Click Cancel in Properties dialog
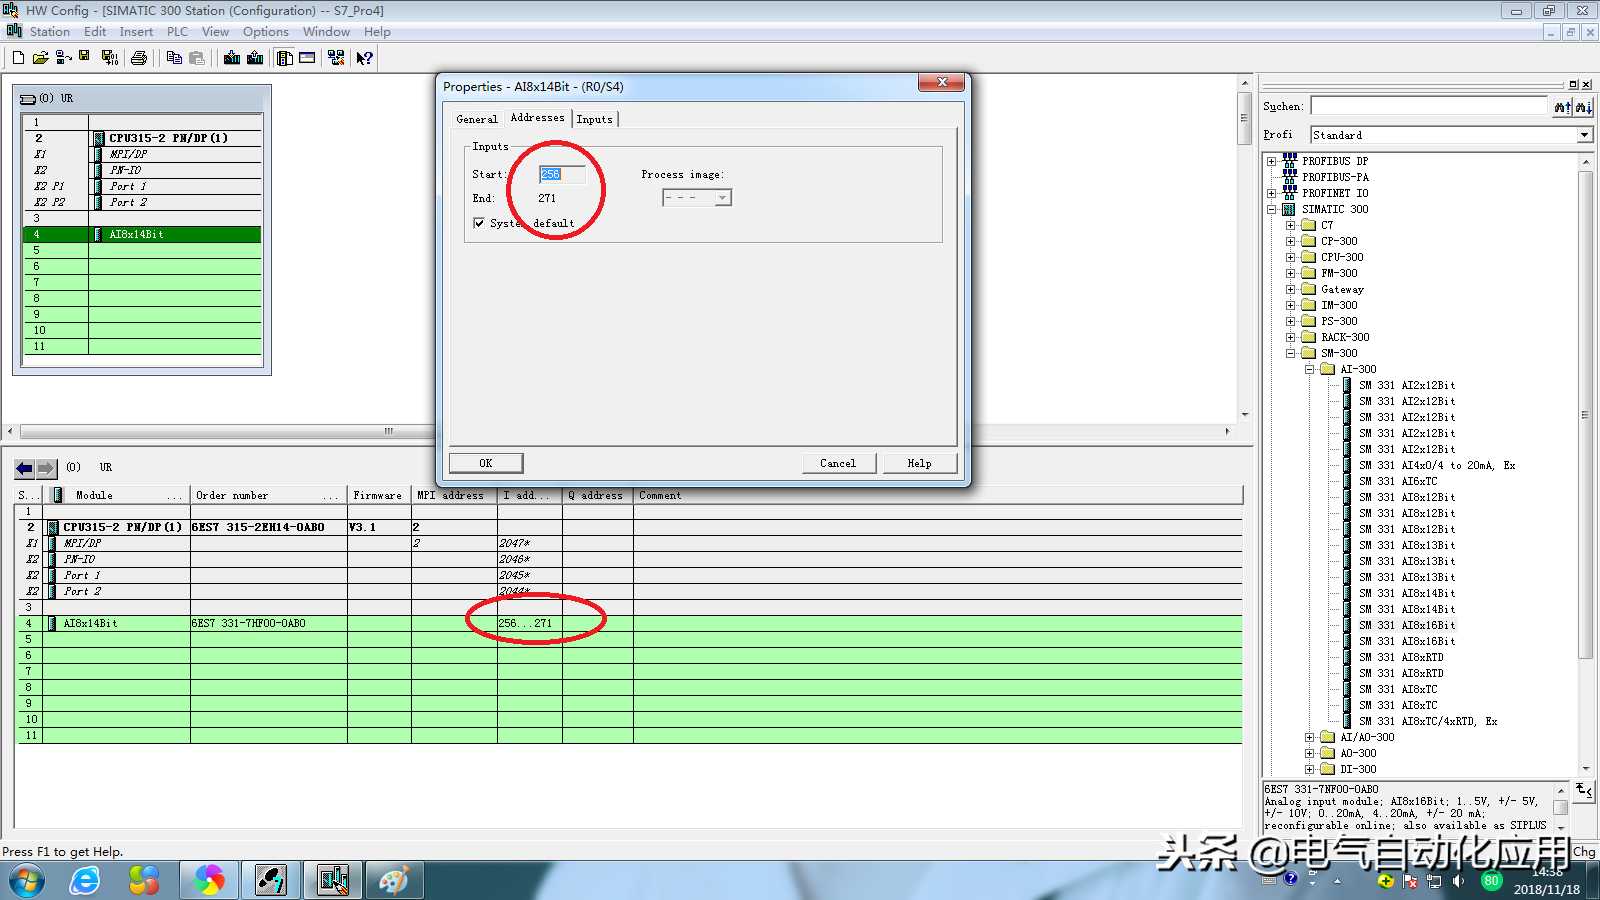The height and width of the screenshot is (900, 1600). pyautogui.click(x=838, y=463)
